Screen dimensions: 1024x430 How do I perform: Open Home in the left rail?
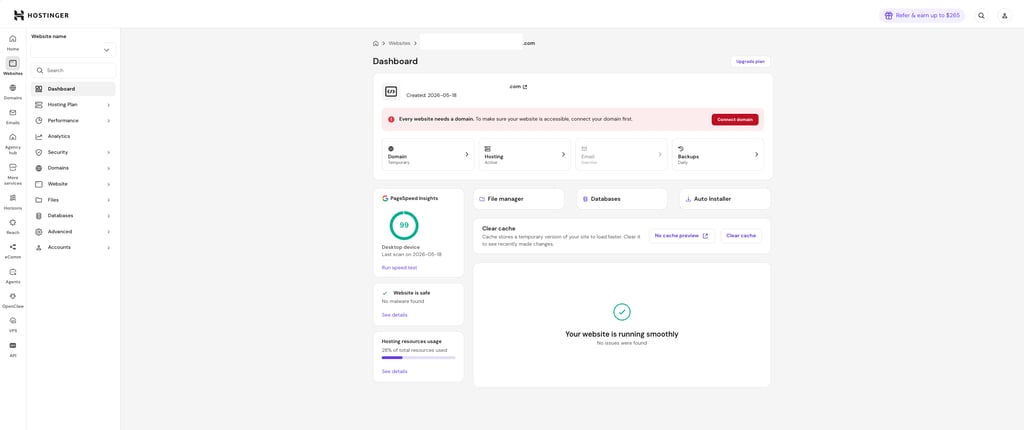coord(13,42)
